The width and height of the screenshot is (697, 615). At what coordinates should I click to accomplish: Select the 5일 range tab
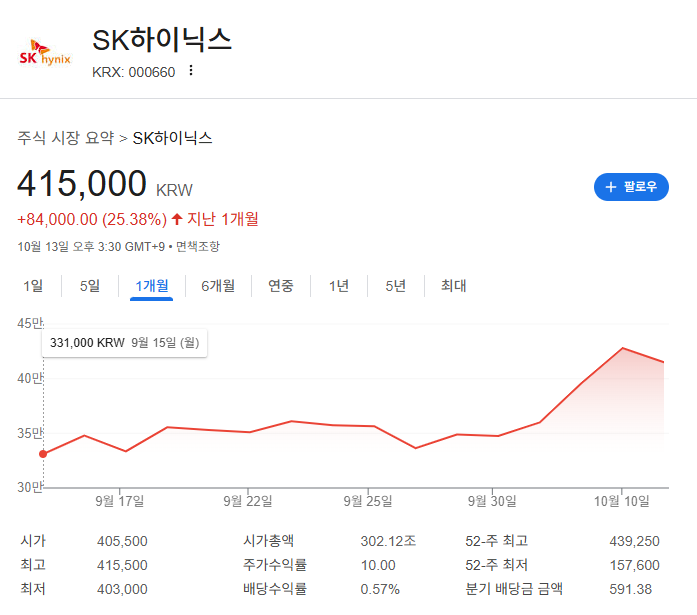tap(90, 286)
